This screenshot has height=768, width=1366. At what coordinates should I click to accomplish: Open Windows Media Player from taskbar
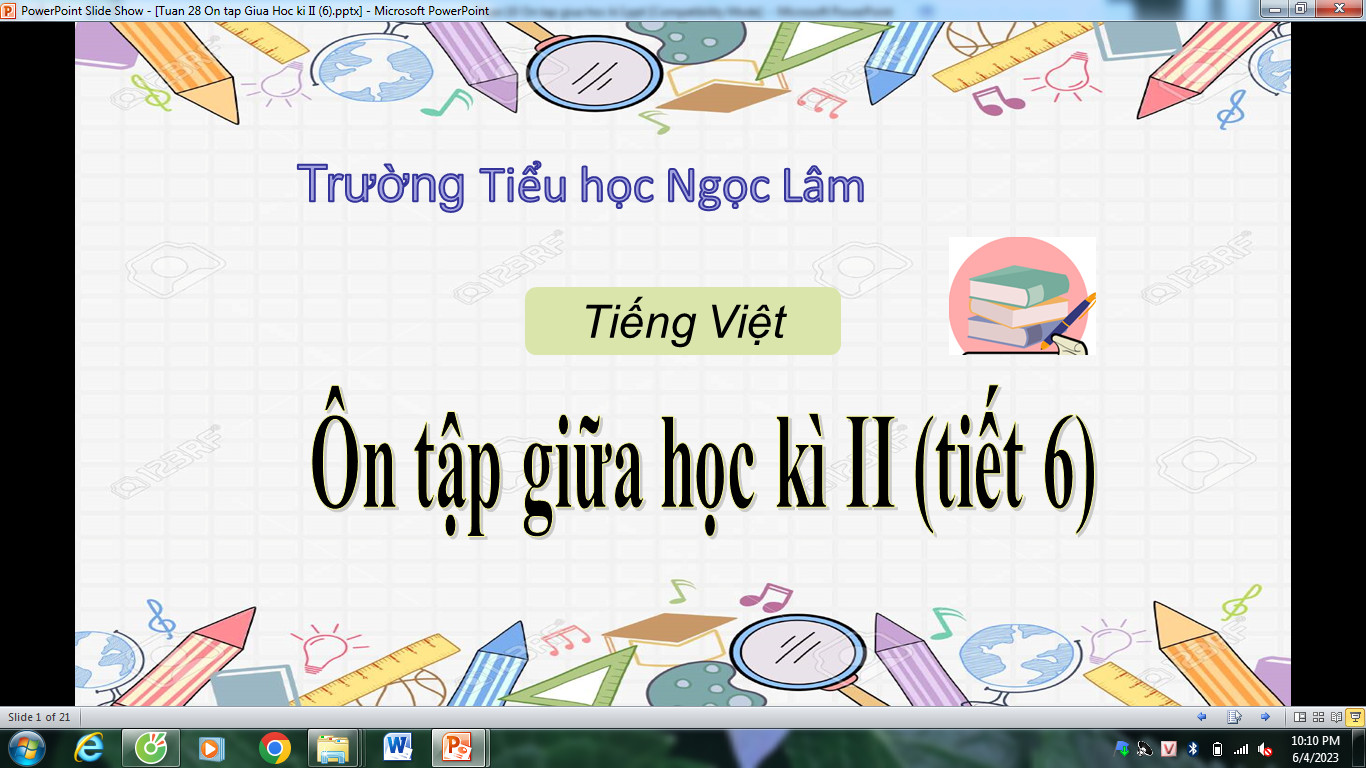(212, 748)
